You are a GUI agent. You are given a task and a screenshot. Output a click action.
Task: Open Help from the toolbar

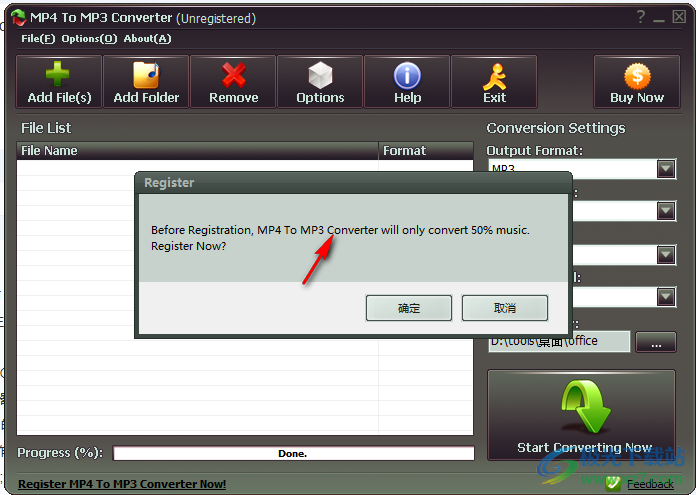coord(407,82)
